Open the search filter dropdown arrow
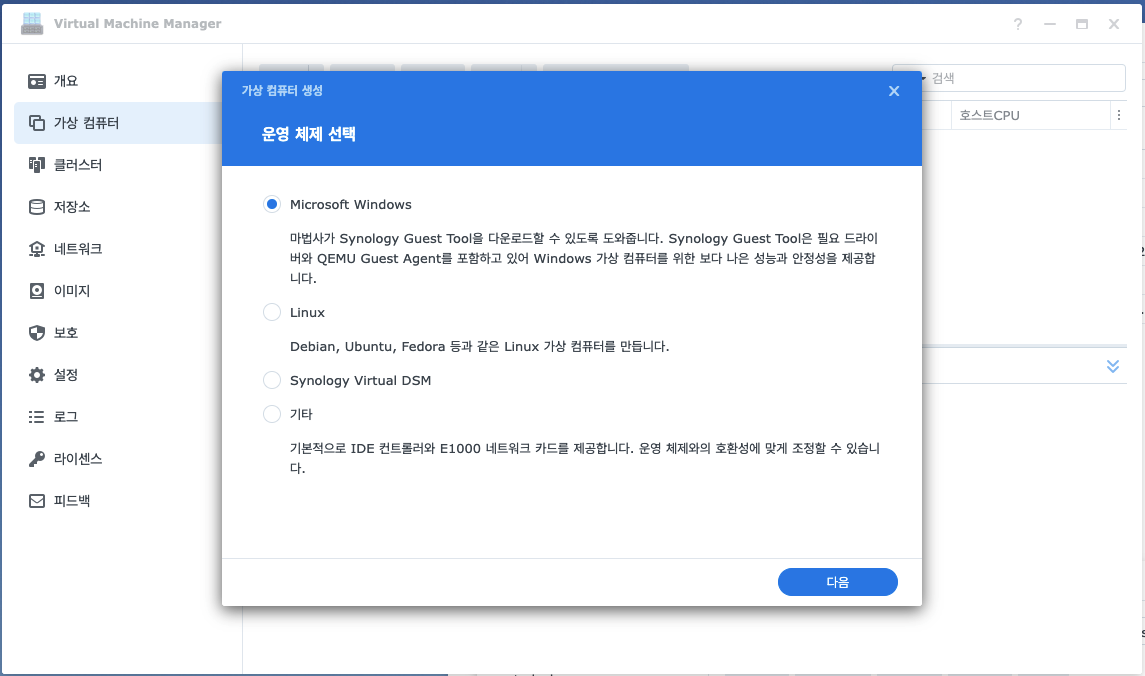1145x676 pixels. [x=923, y=78]
